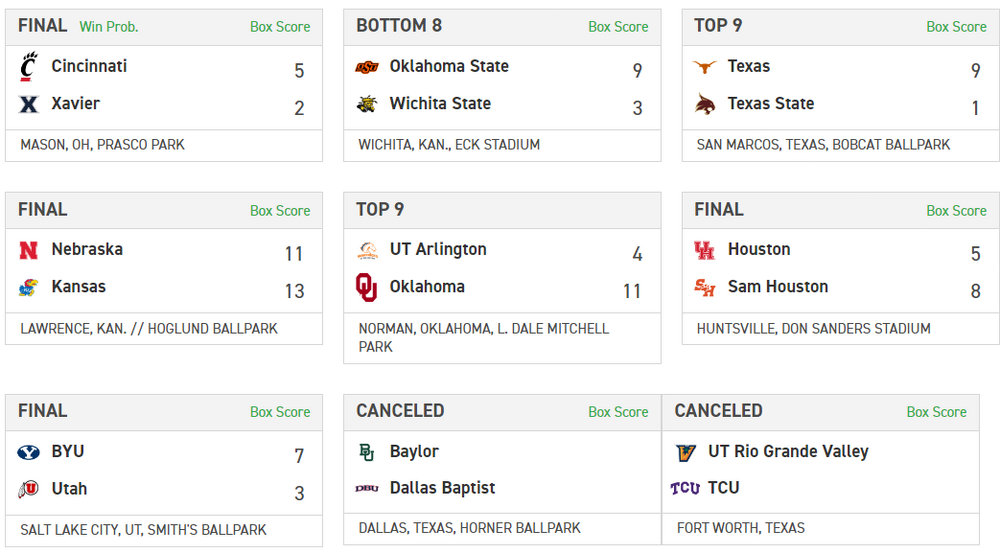Click the Texas Longhorns logo

pos(705,67)
